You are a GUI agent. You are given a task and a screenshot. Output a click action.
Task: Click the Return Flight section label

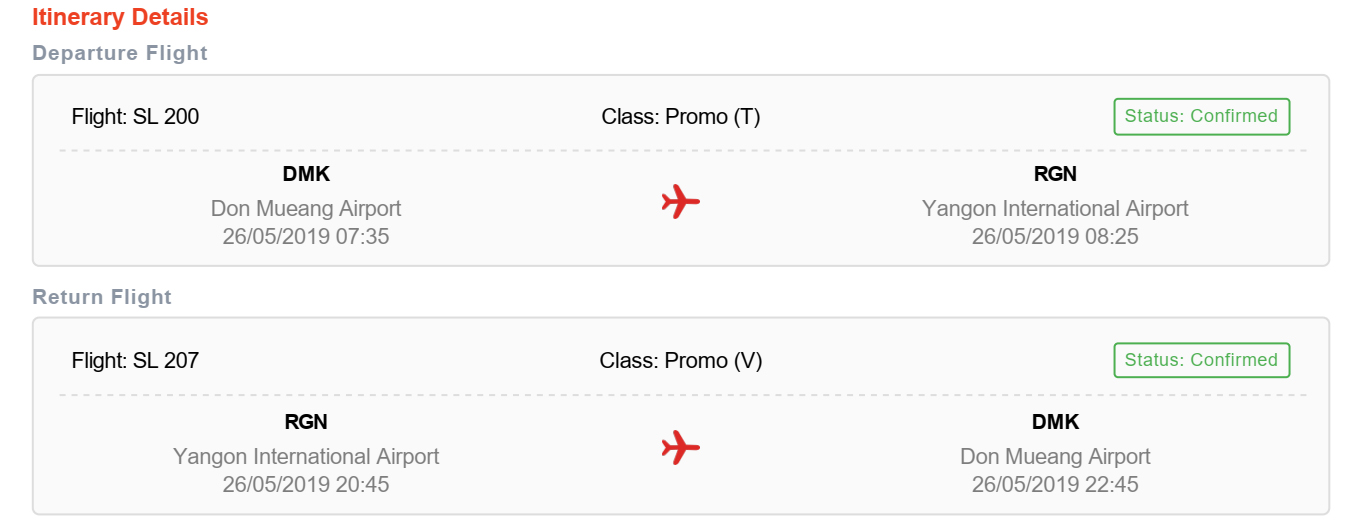pyautogui.click(x=102, y=297)
